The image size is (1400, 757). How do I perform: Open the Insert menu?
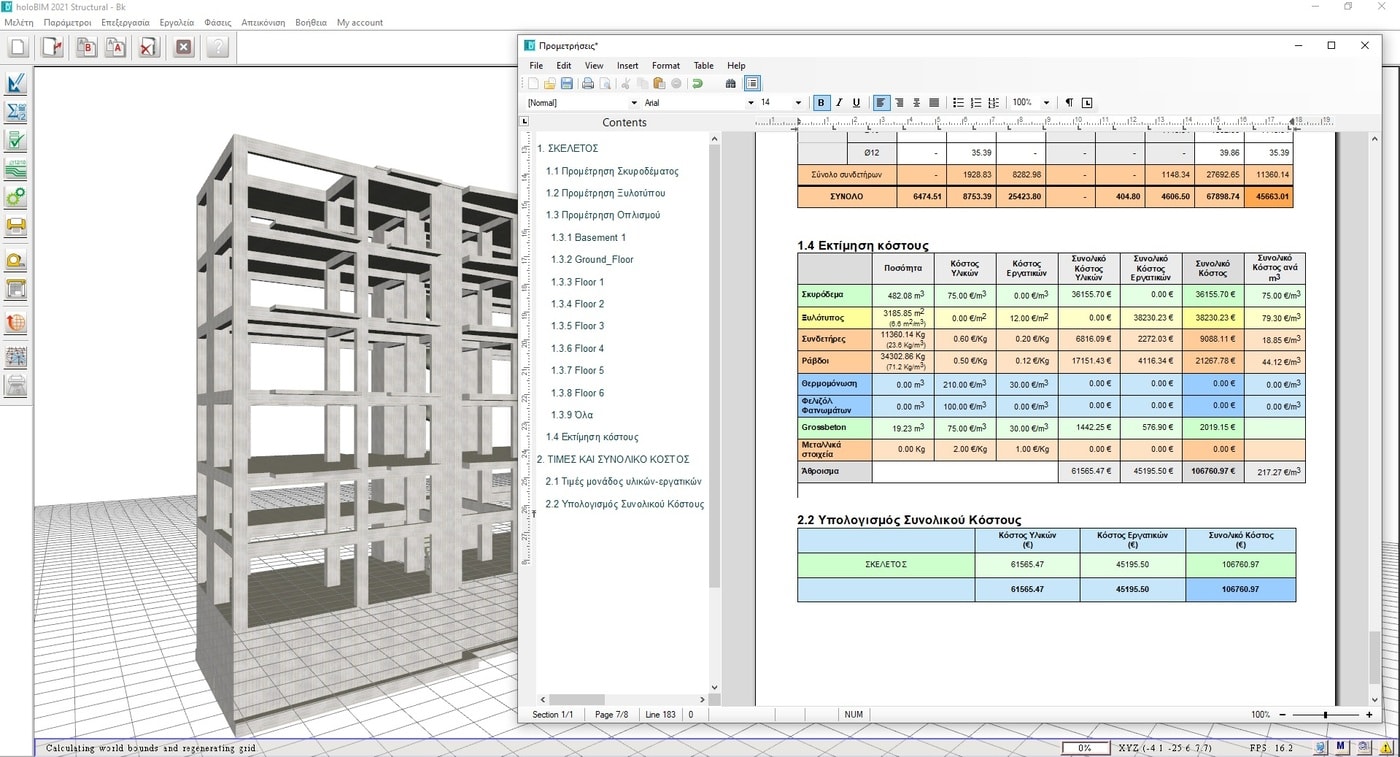pyautogui.click(x=627, y=66)
